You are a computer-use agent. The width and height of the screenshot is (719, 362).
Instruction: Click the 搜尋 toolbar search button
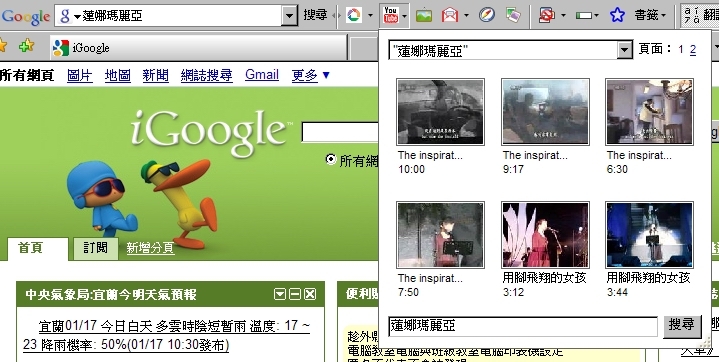315,15
